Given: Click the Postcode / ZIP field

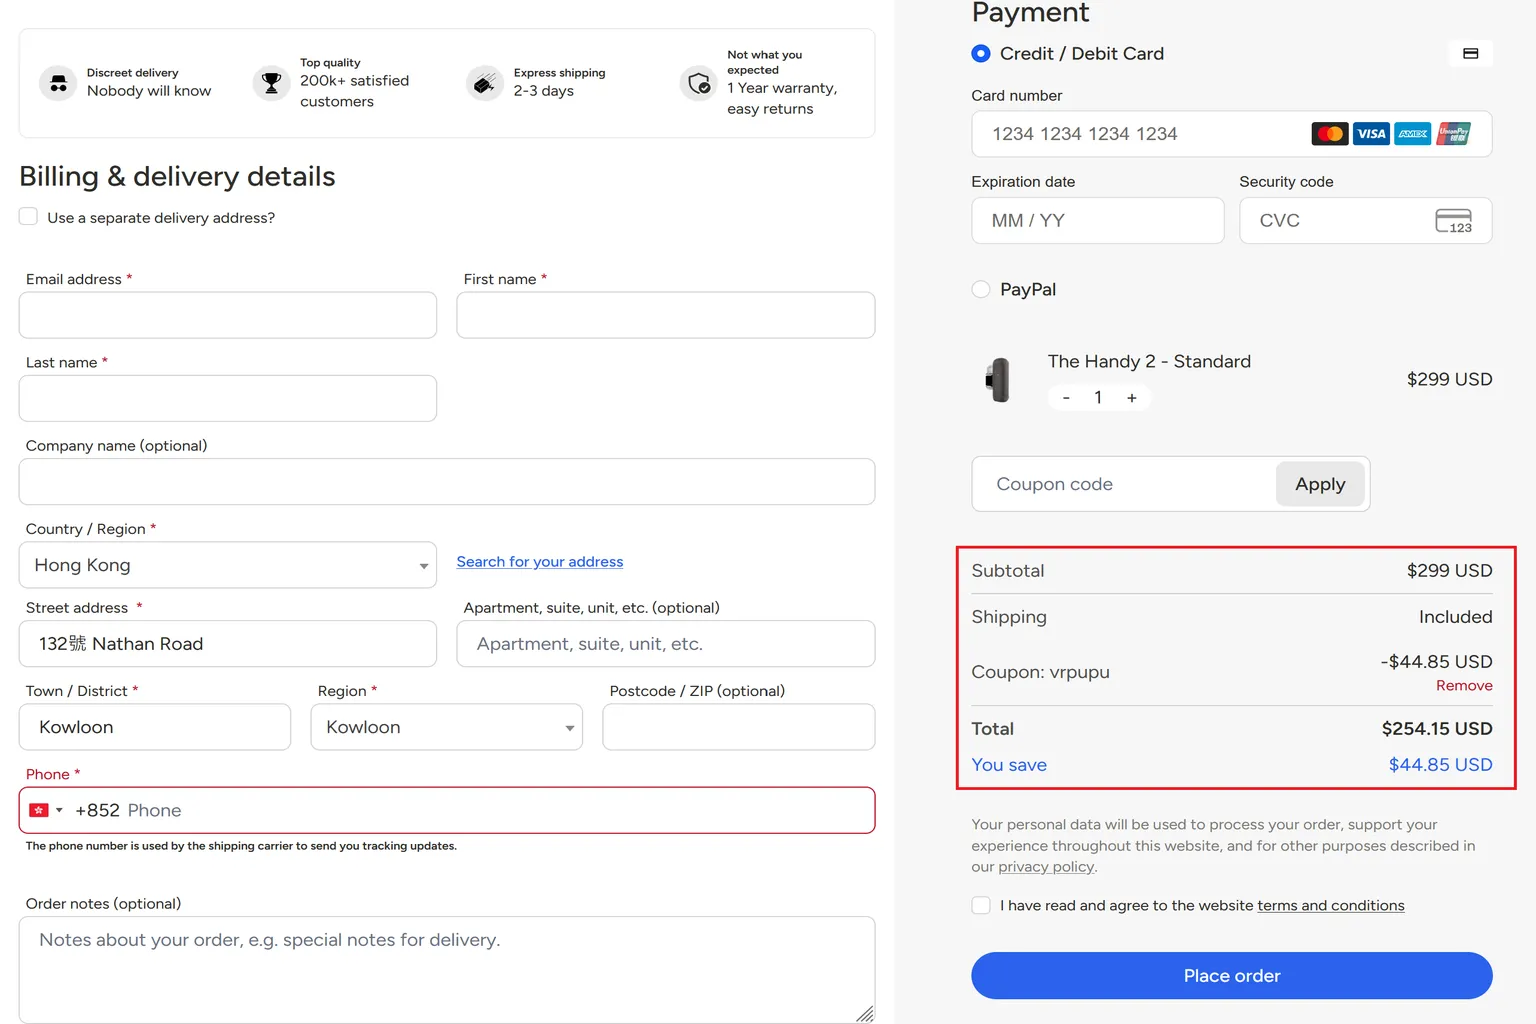Looking at the screenshot, I should [x=739, y=727].
